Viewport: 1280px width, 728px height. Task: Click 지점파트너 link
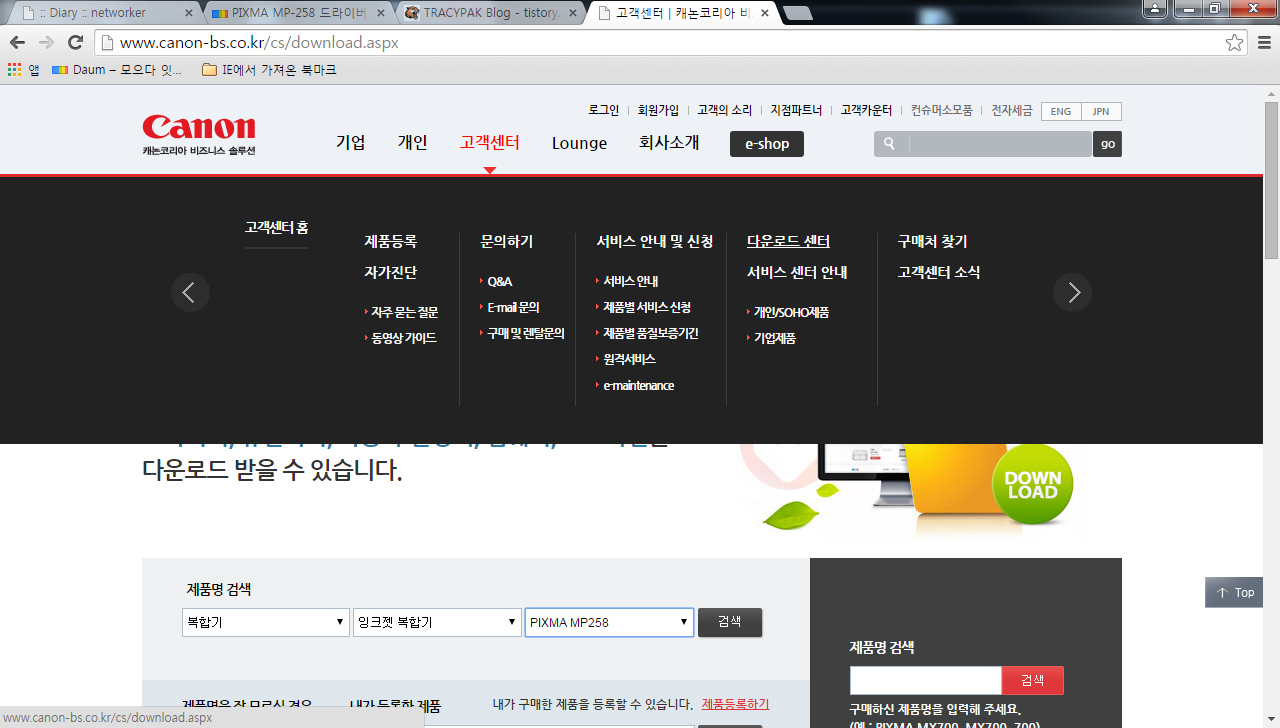(x=796, y=110)
